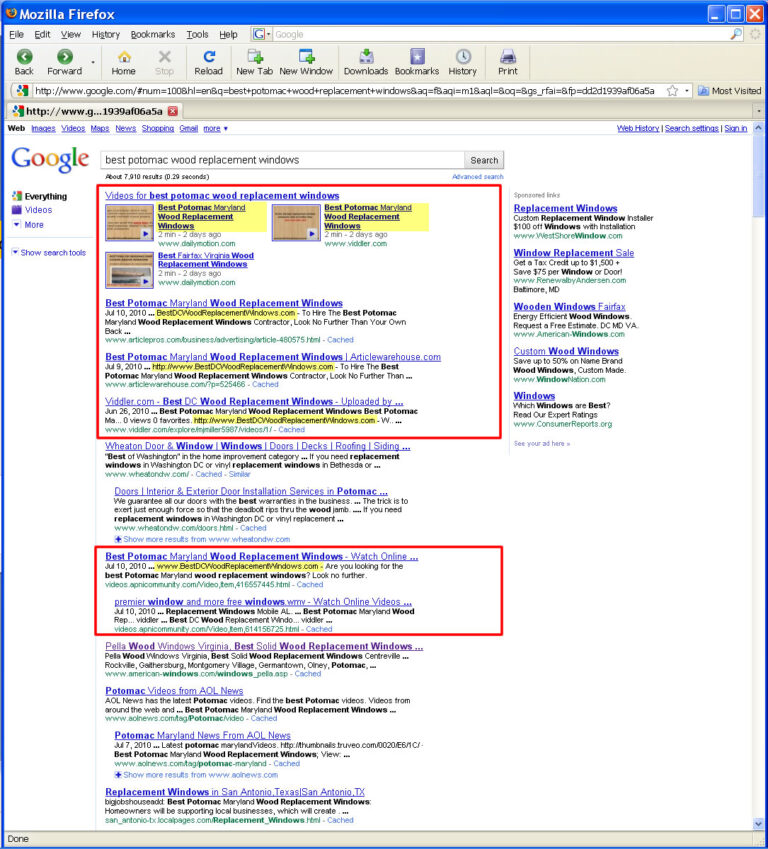Screen dimensions: 768x849
Task: Click the vertical scrollbar up arrow
Action: tap(758, 128)
